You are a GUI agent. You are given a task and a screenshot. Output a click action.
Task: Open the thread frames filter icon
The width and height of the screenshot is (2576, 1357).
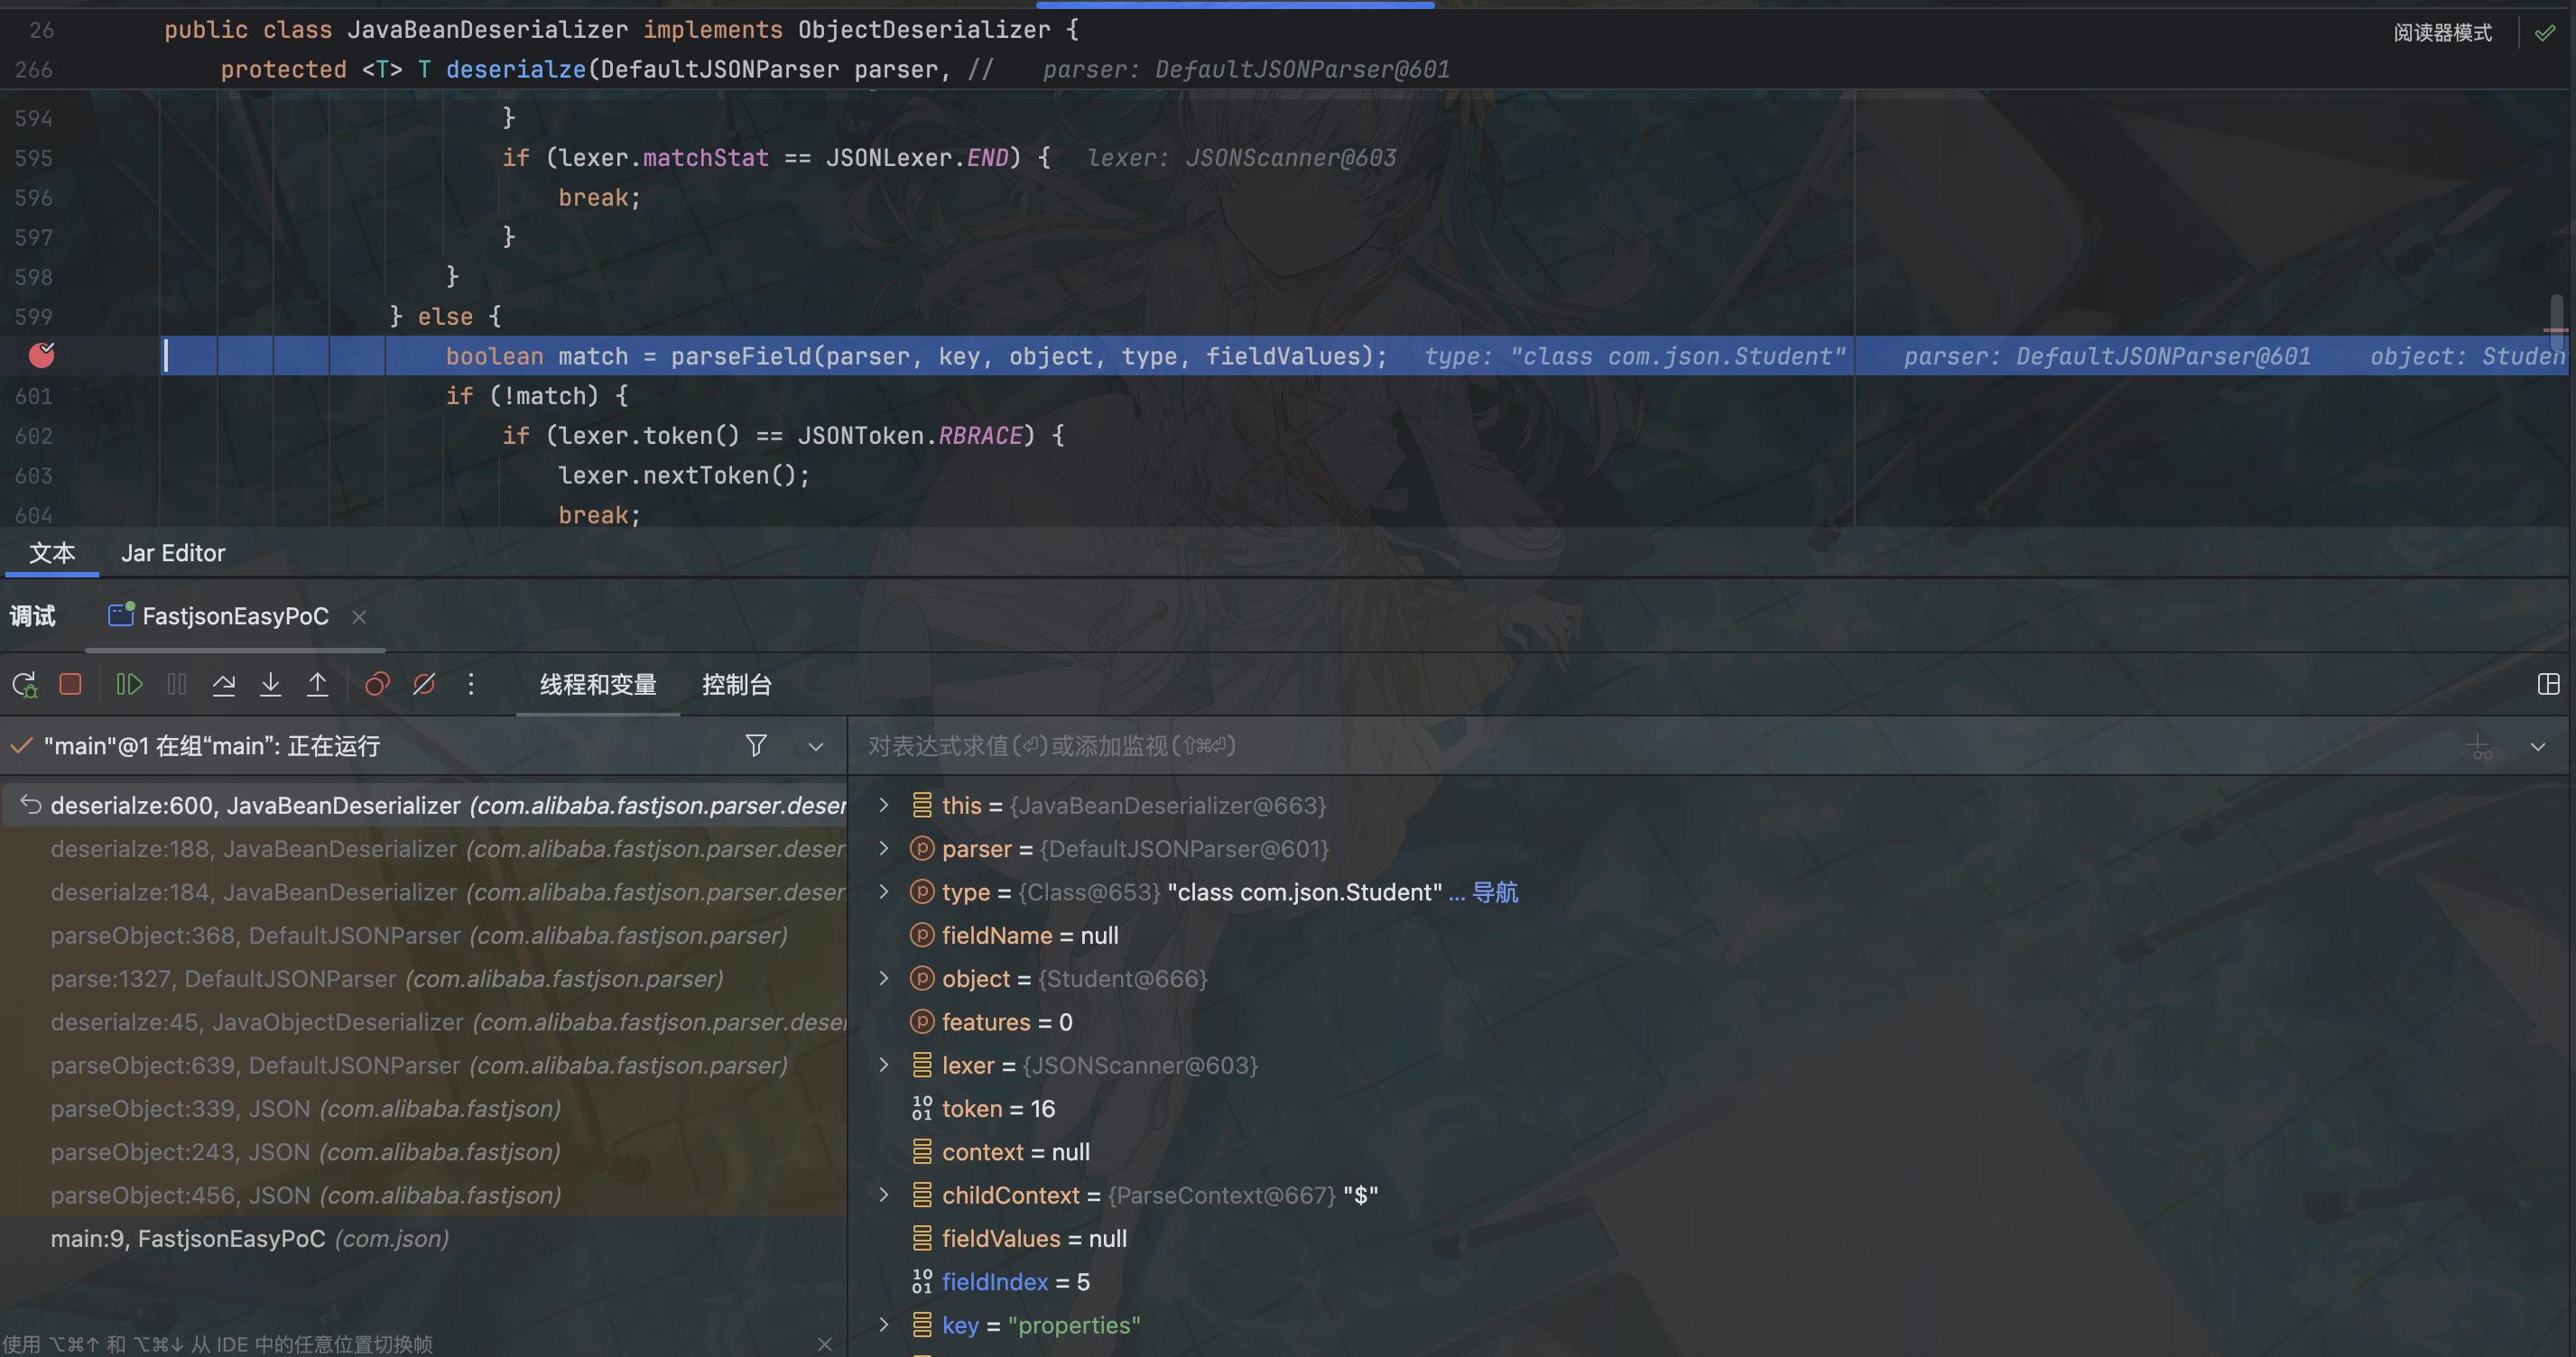[x=756, y=746]
